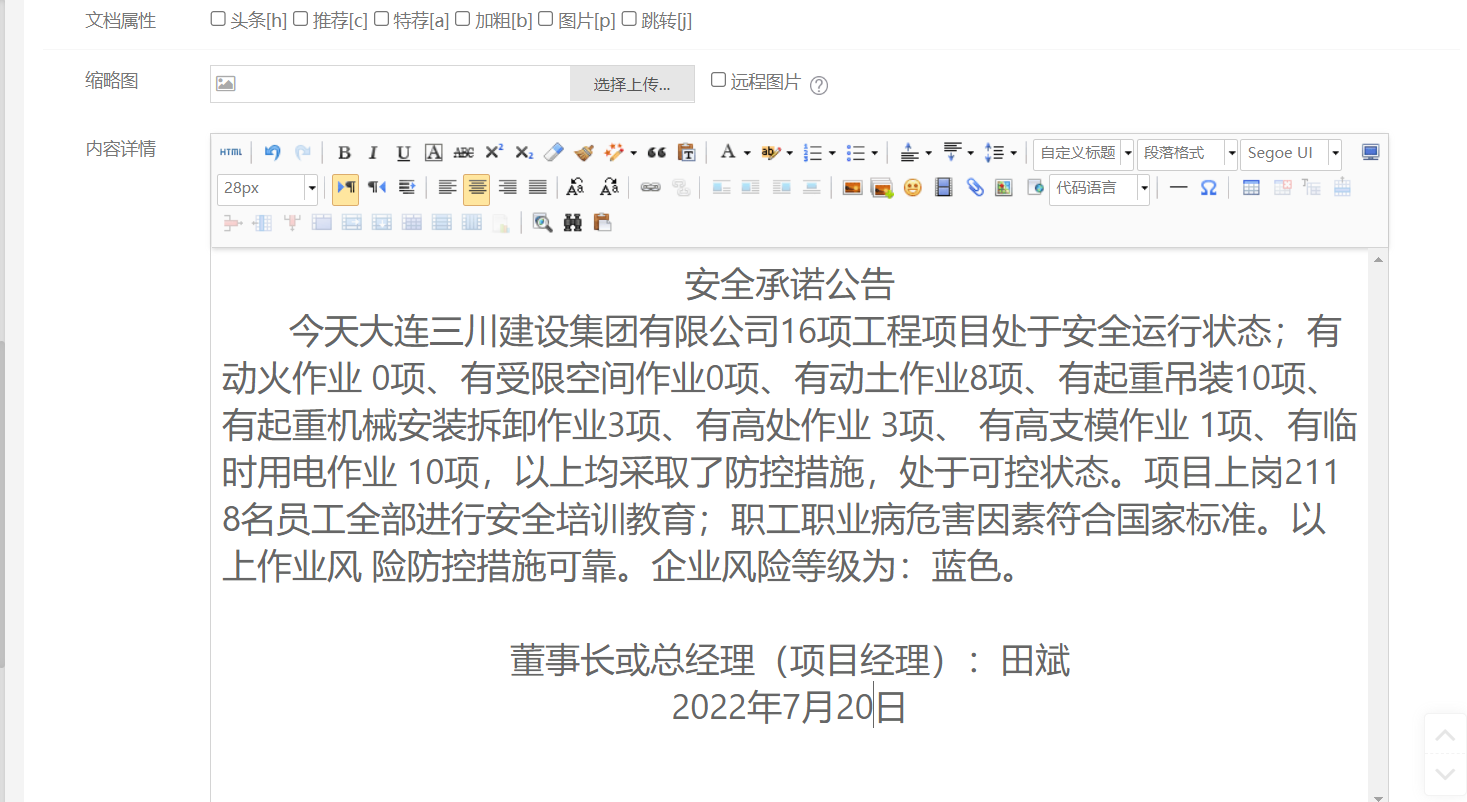Screen dimensions: 1467x802
Task: Convert text to uppercase
Action: 575,188
